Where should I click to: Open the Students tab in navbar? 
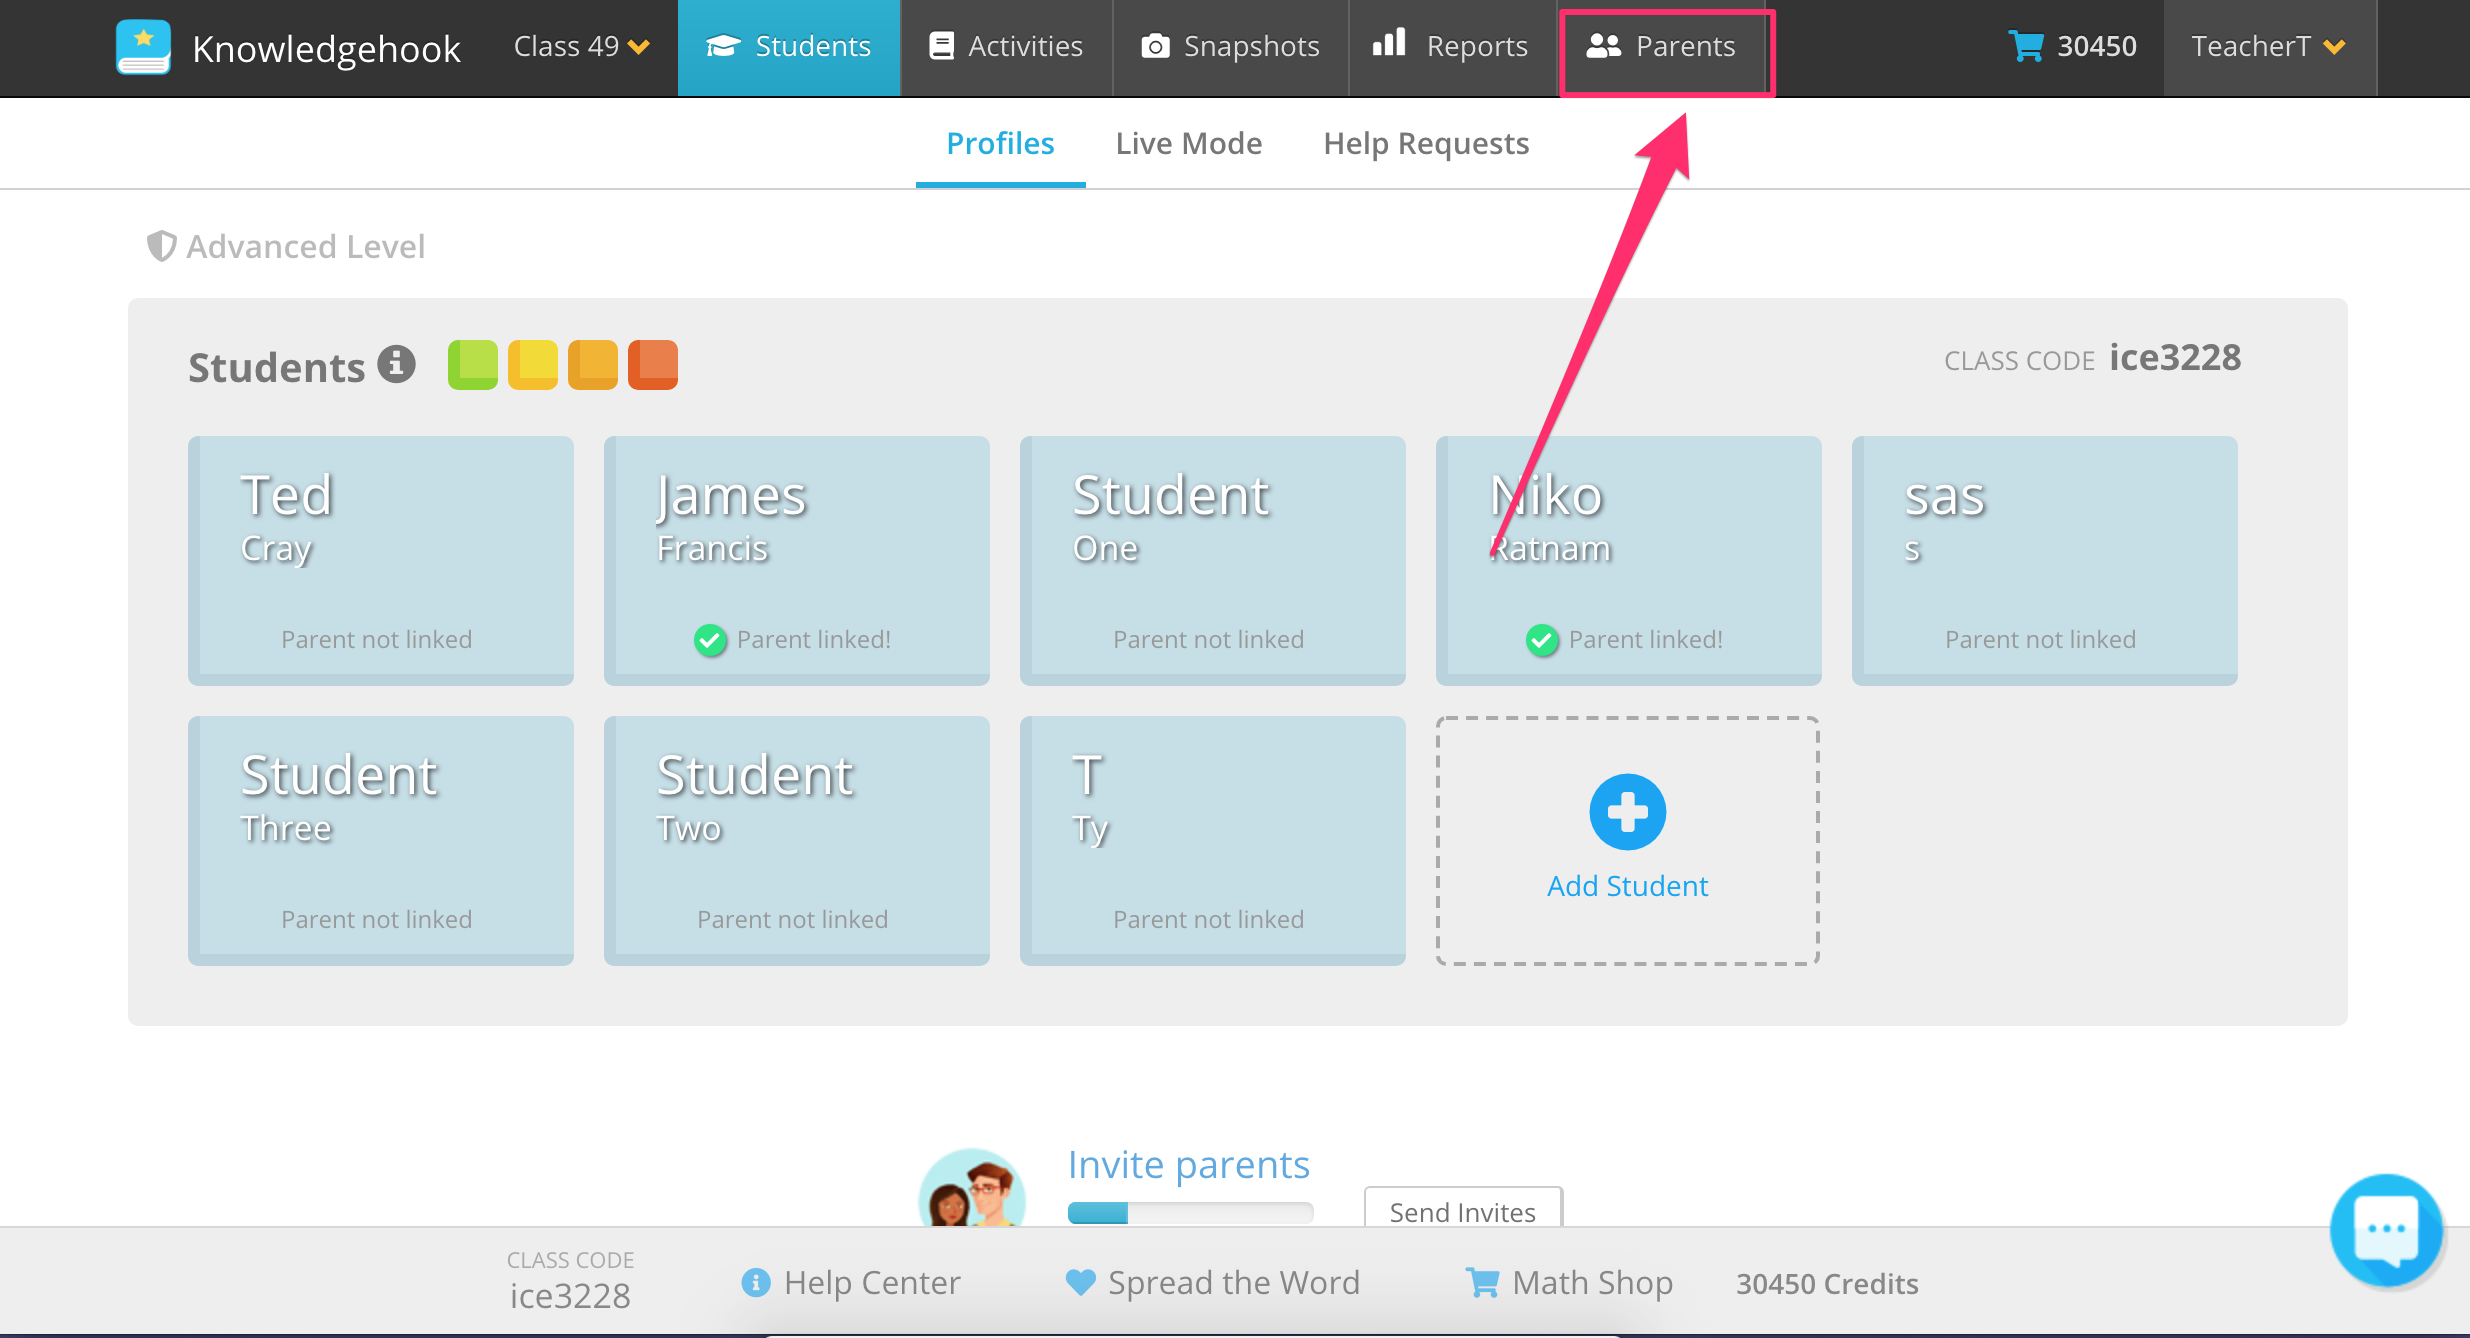pyautogui.click(x=788, y=47)
